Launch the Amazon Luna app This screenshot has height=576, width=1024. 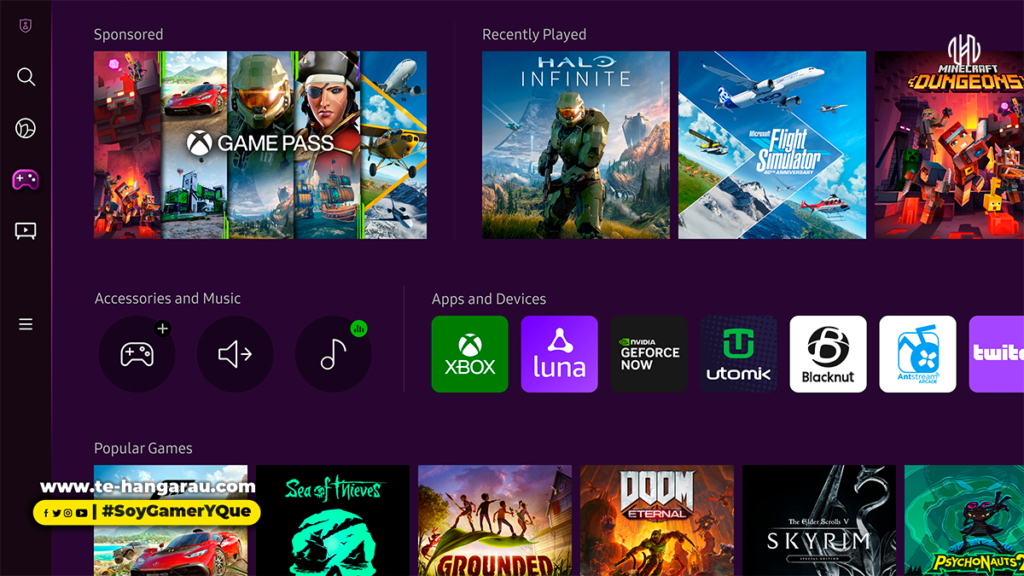coord(559,354)
